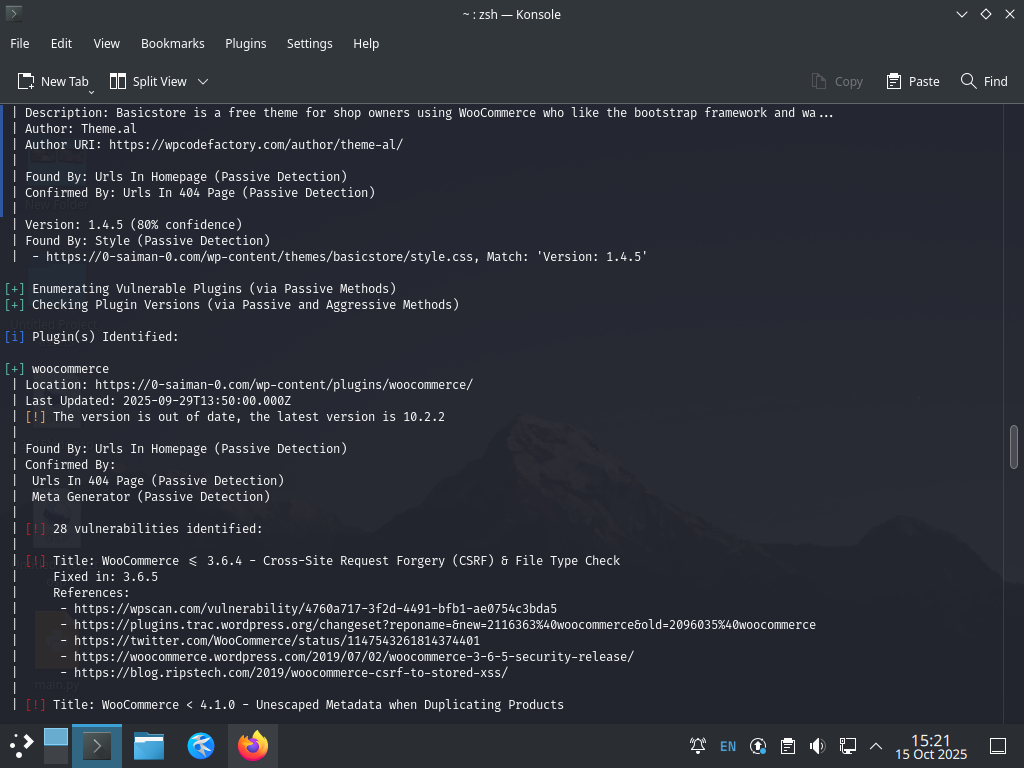Screen dimensions: 1024x768
Task: Click the terminal vertical scrollbar handle
Action: pos(1014,447)
